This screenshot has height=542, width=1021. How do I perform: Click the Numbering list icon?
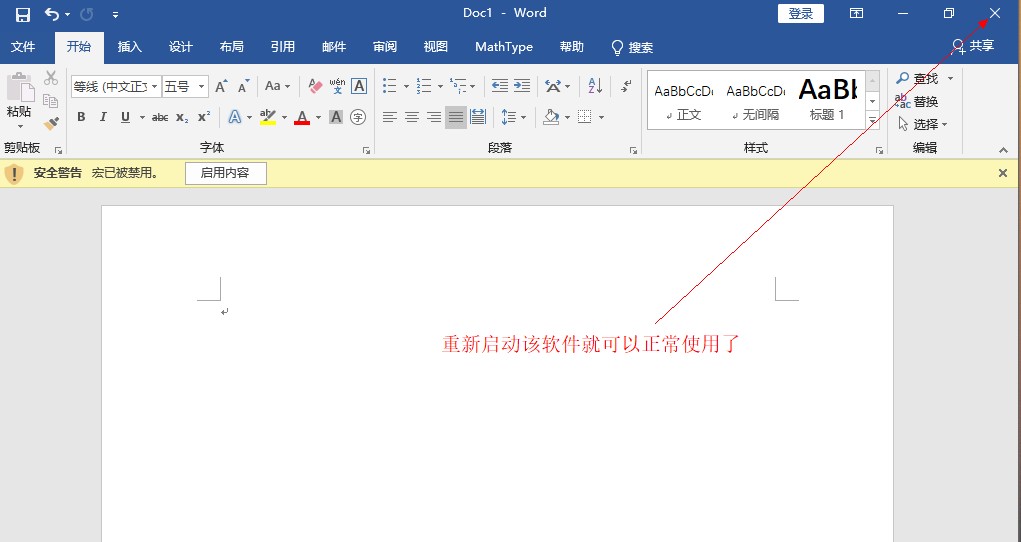coord(424,86)
